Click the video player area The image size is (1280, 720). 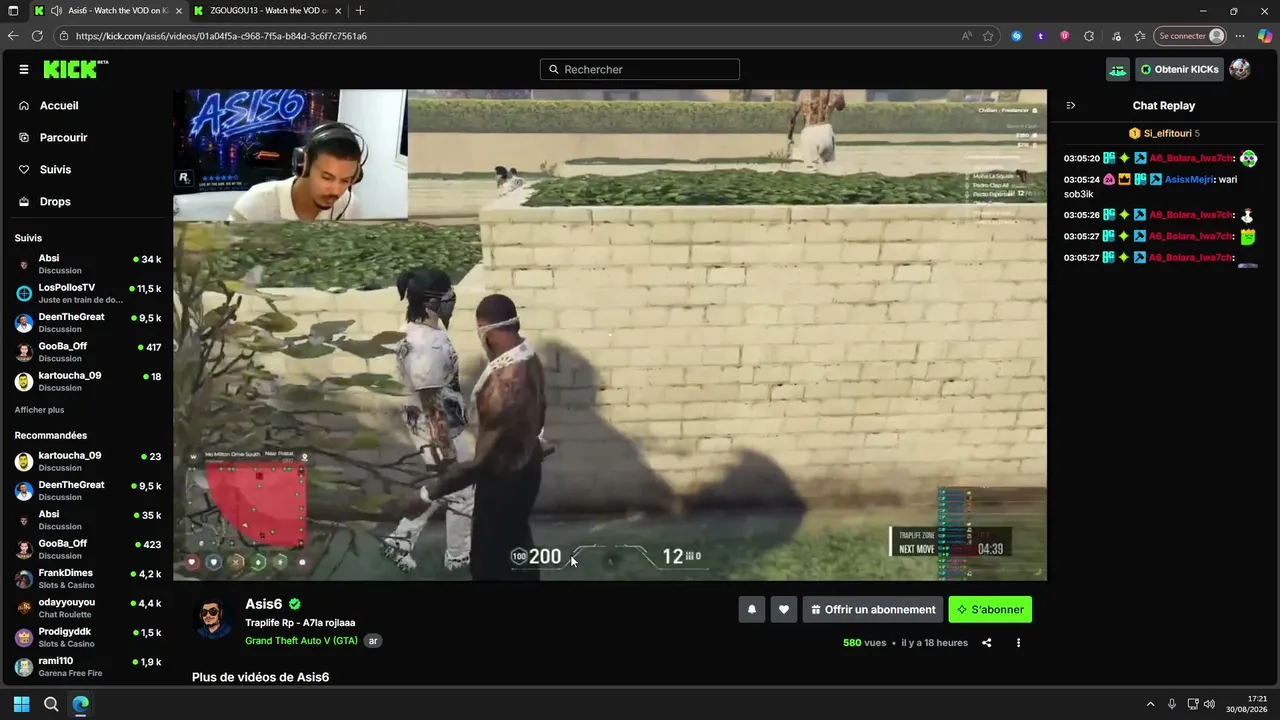[610, 335]
